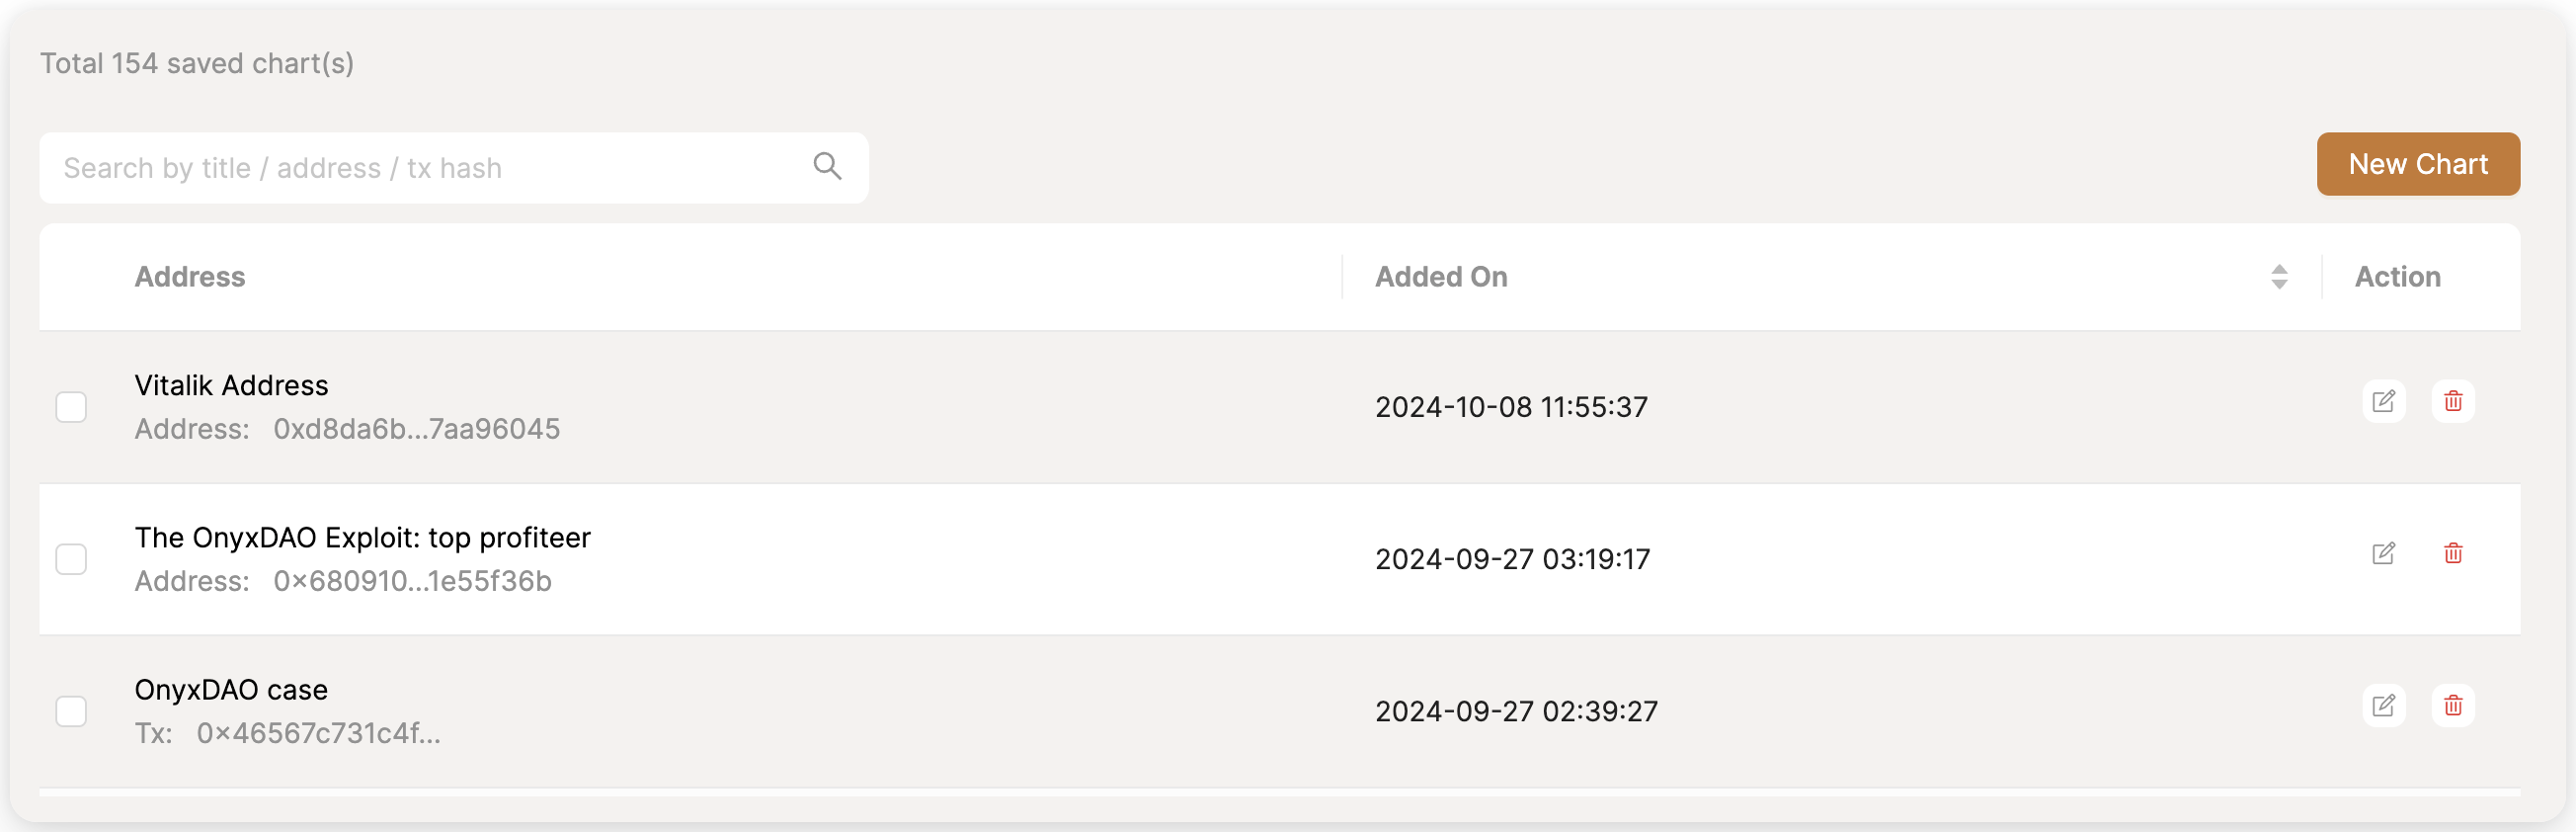Click the Address column header
This screenshot has height=832, width=2576.
tap(190, 277)
